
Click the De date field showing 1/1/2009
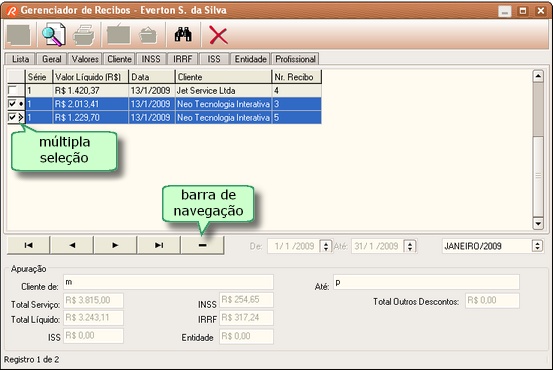pos(294,246)
